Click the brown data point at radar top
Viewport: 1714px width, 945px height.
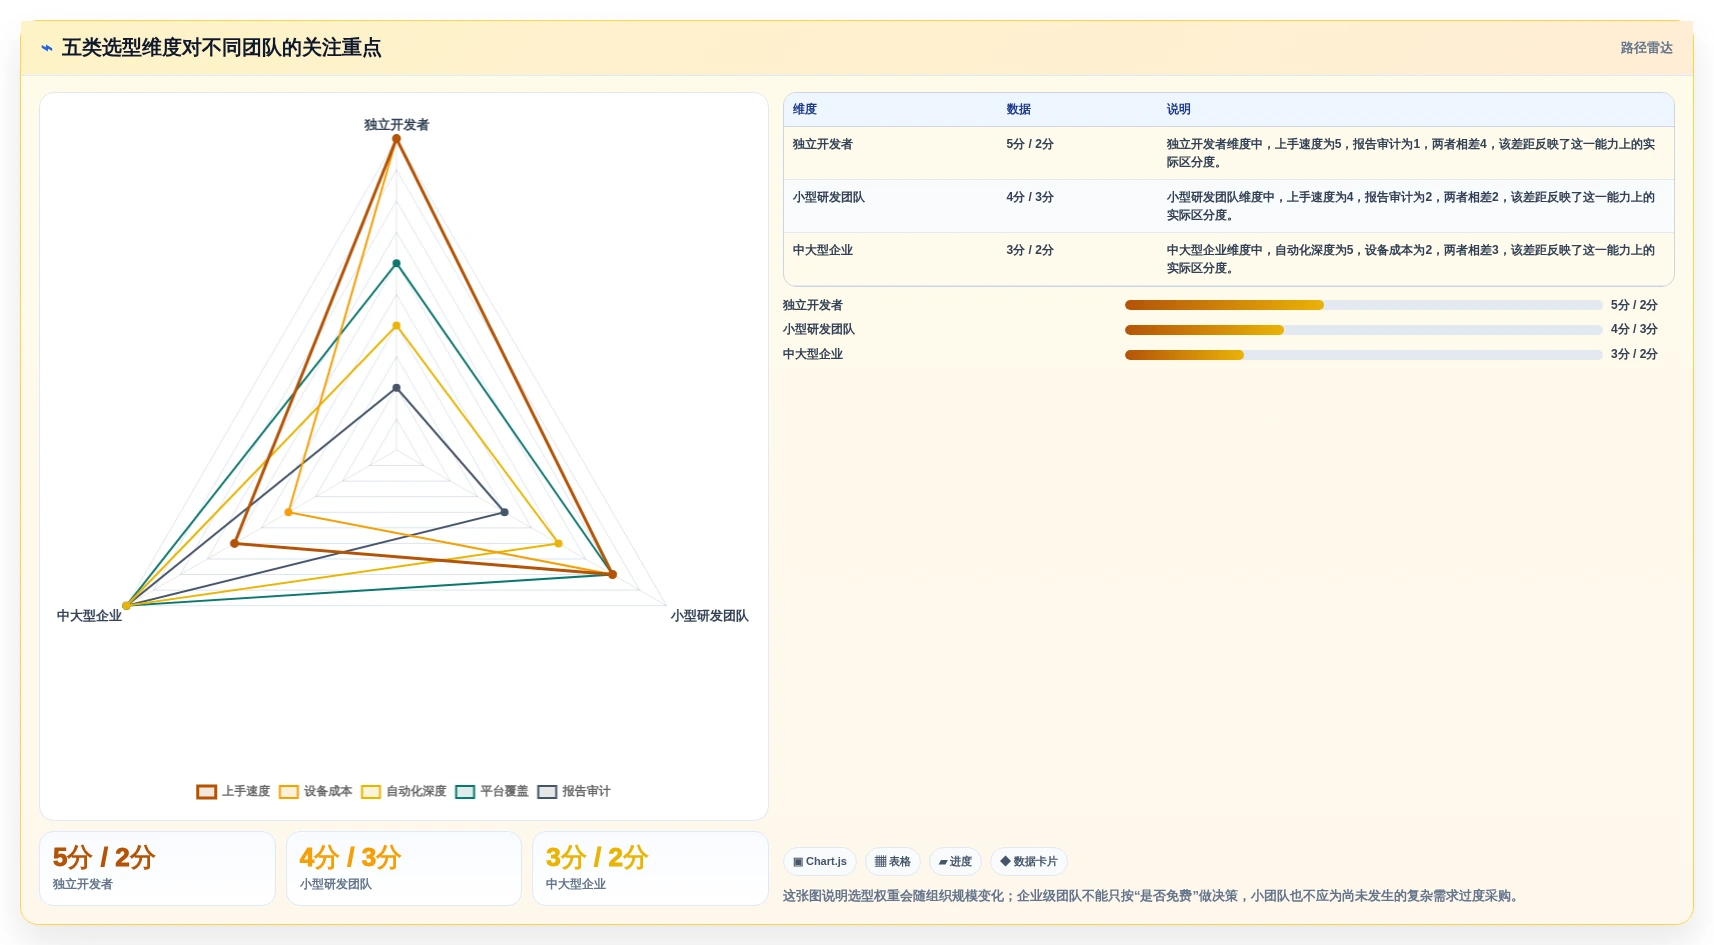397,139
